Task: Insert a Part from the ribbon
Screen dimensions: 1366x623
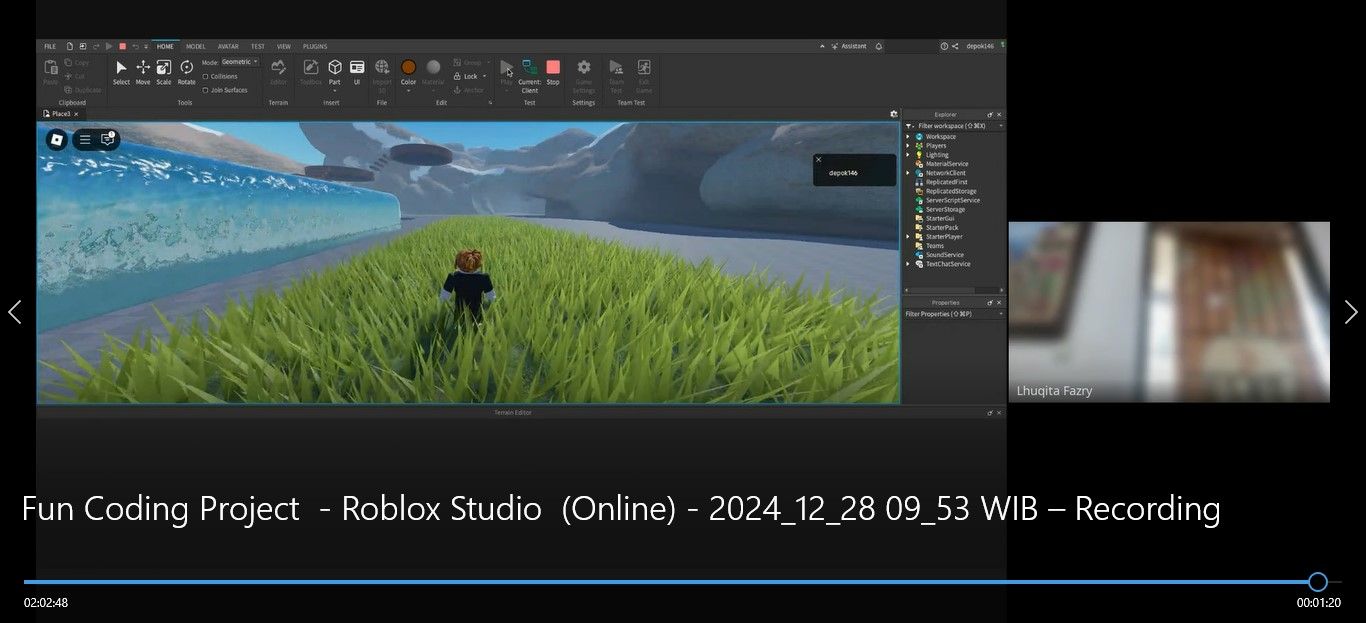Action: point(335,71)
